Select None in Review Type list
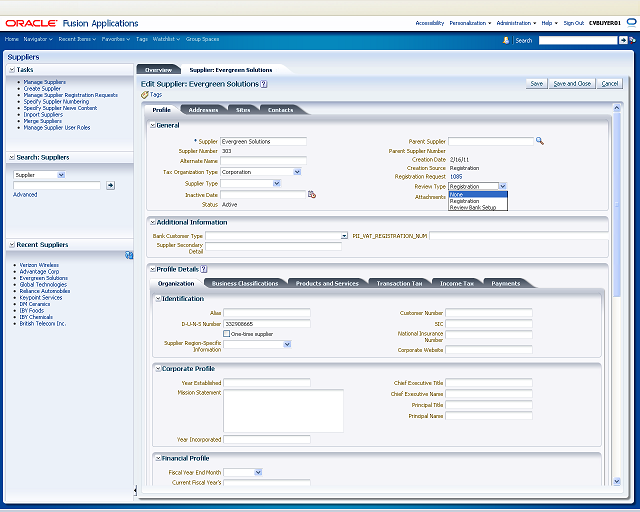This screenshot has width=640, height=512. point(478,194)
